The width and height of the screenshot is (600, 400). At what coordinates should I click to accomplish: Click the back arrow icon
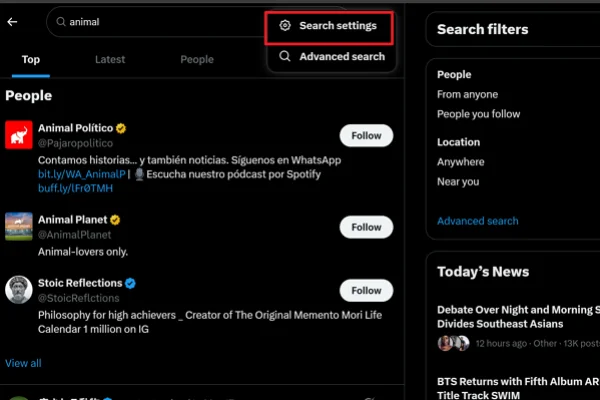pos(12,22)
